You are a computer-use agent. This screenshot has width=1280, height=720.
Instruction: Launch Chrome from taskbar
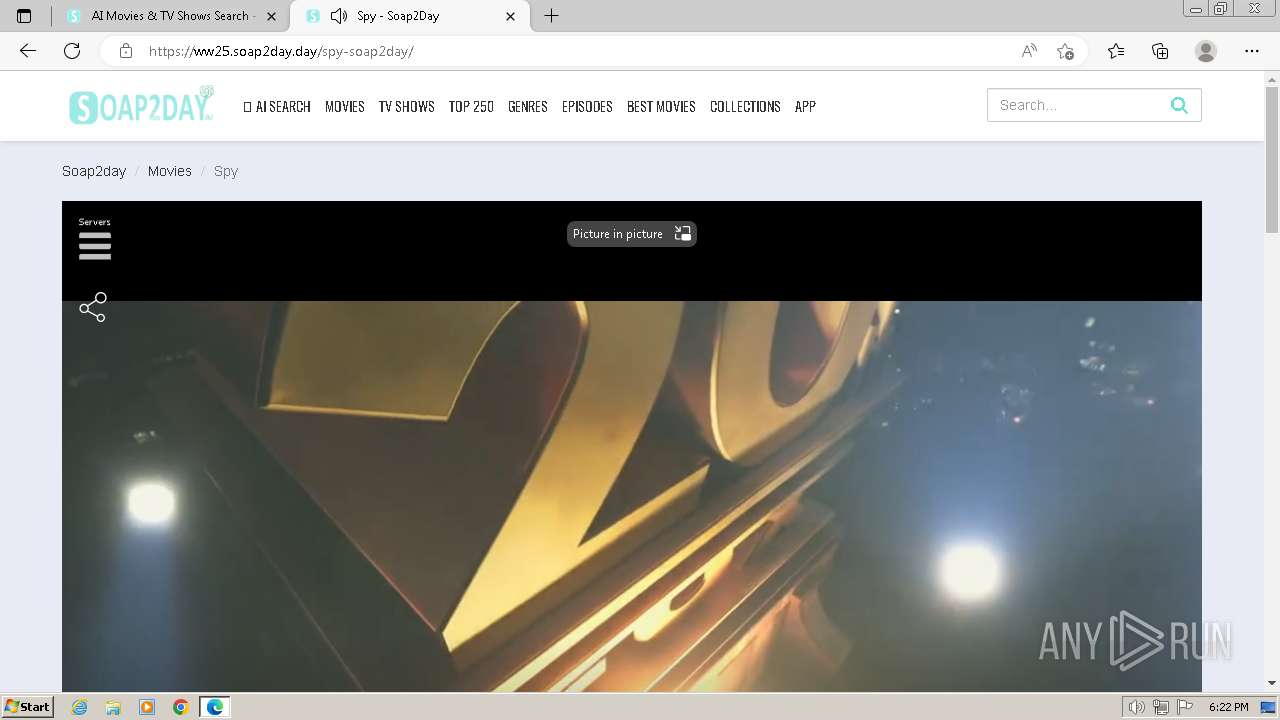point(181,707)
